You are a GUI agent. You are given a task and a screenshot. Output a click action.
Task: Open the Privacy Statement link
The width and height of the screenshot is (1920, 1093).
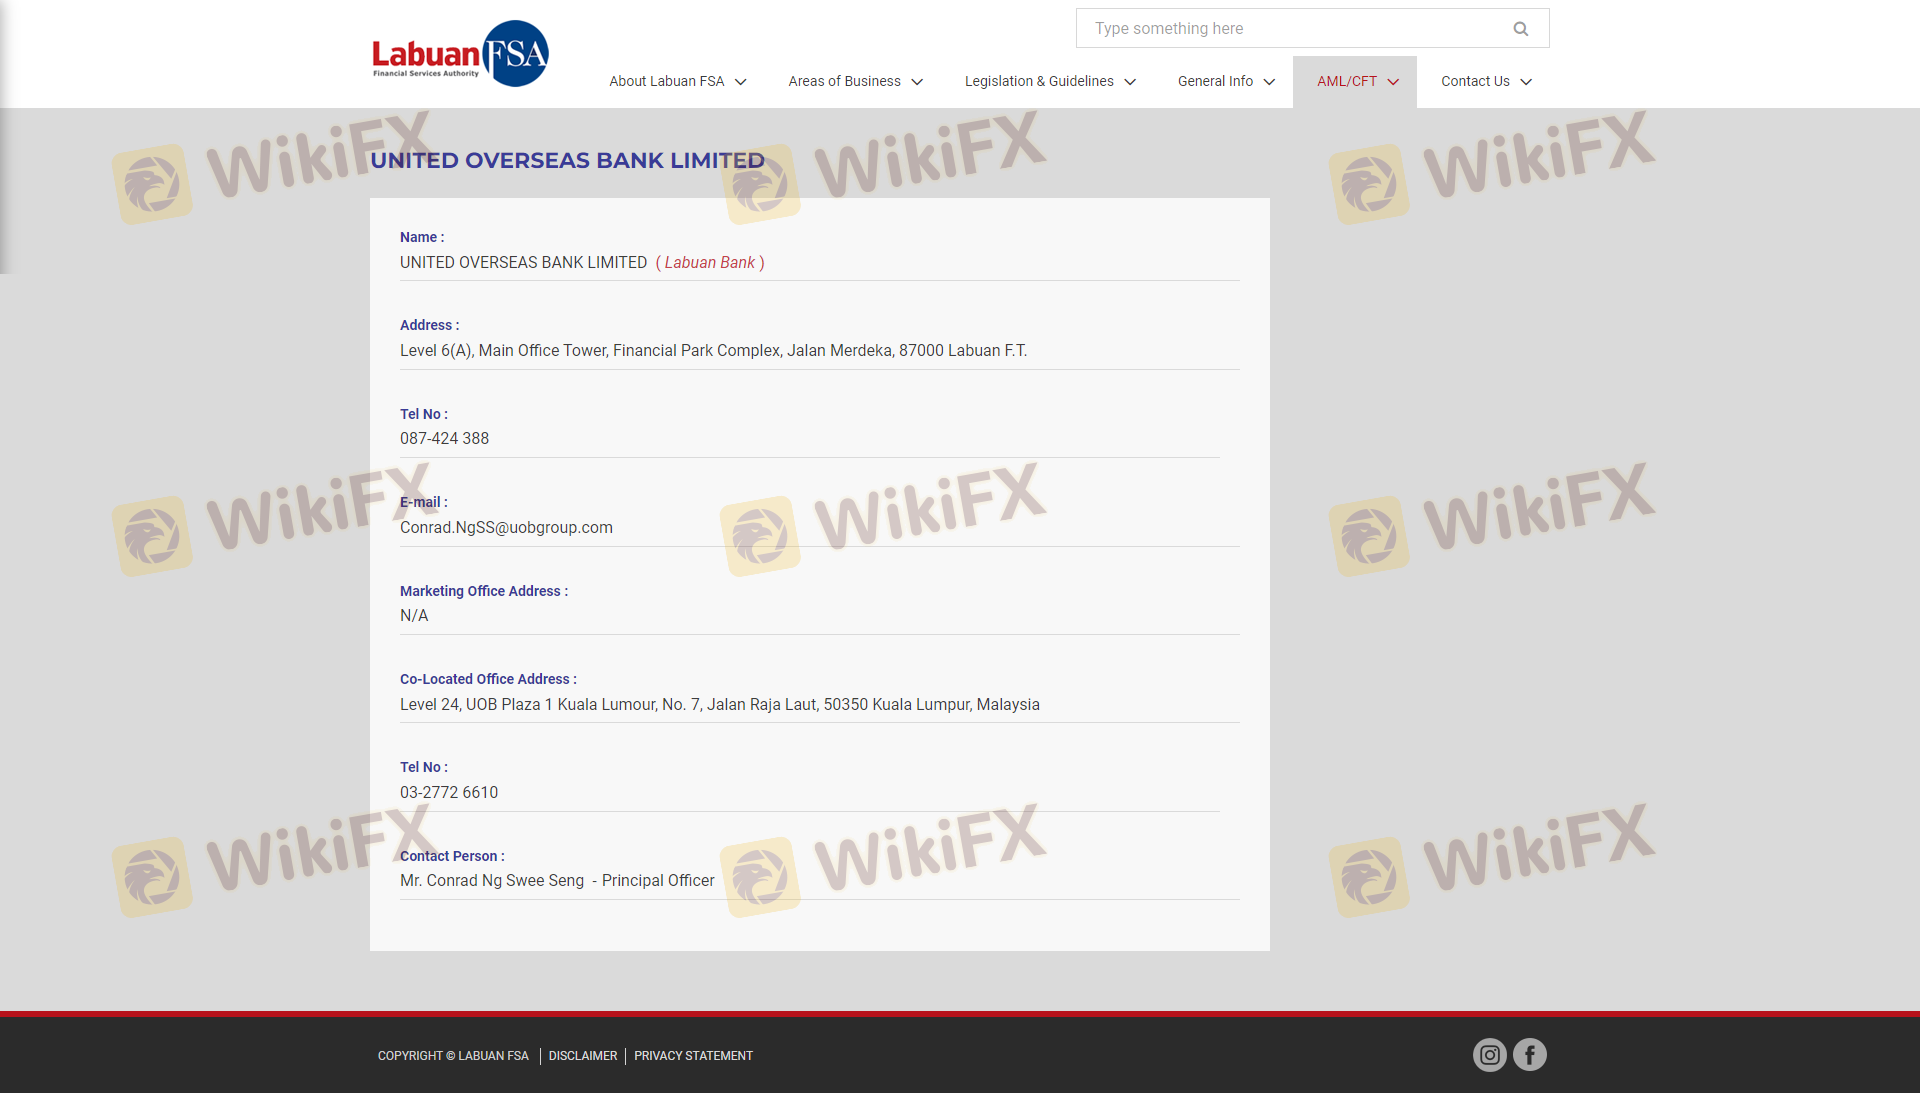point(693,1056)
